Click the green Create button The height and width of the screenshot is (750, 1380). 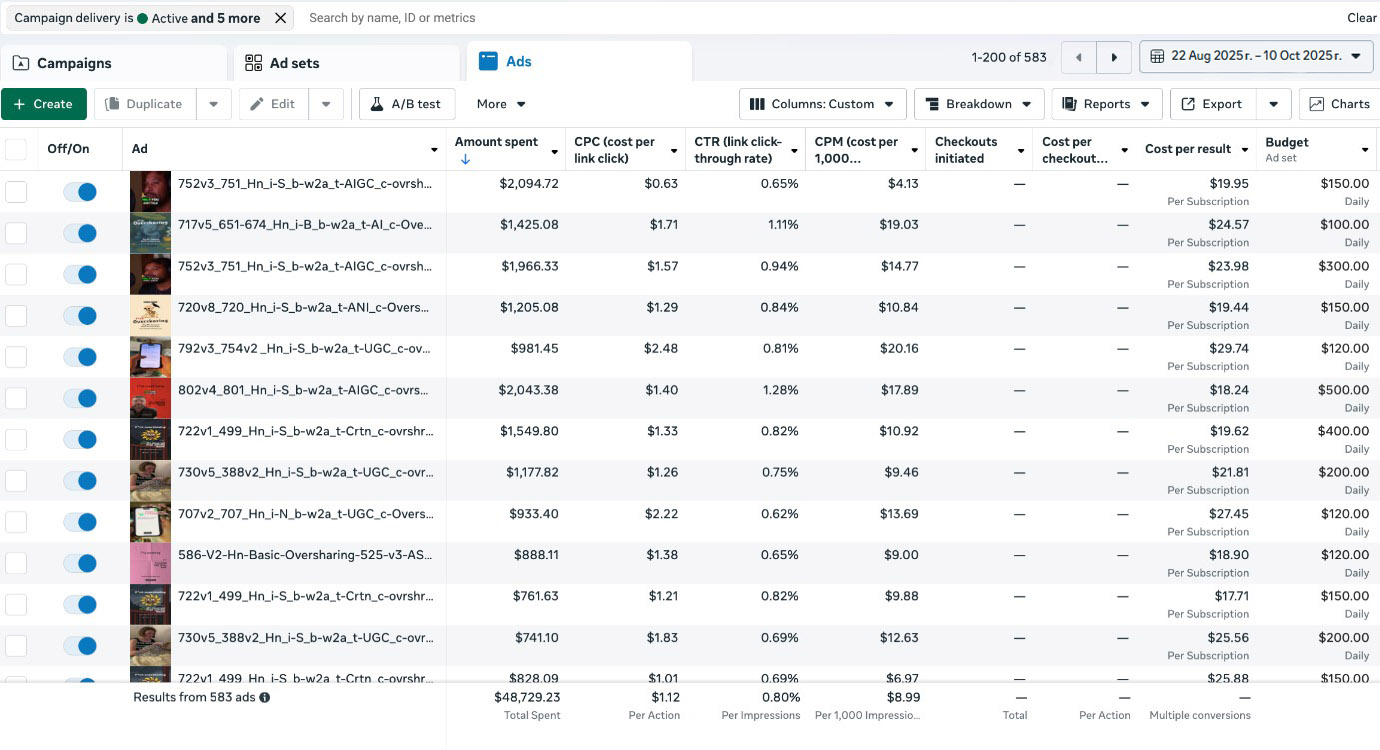point(43,104)
